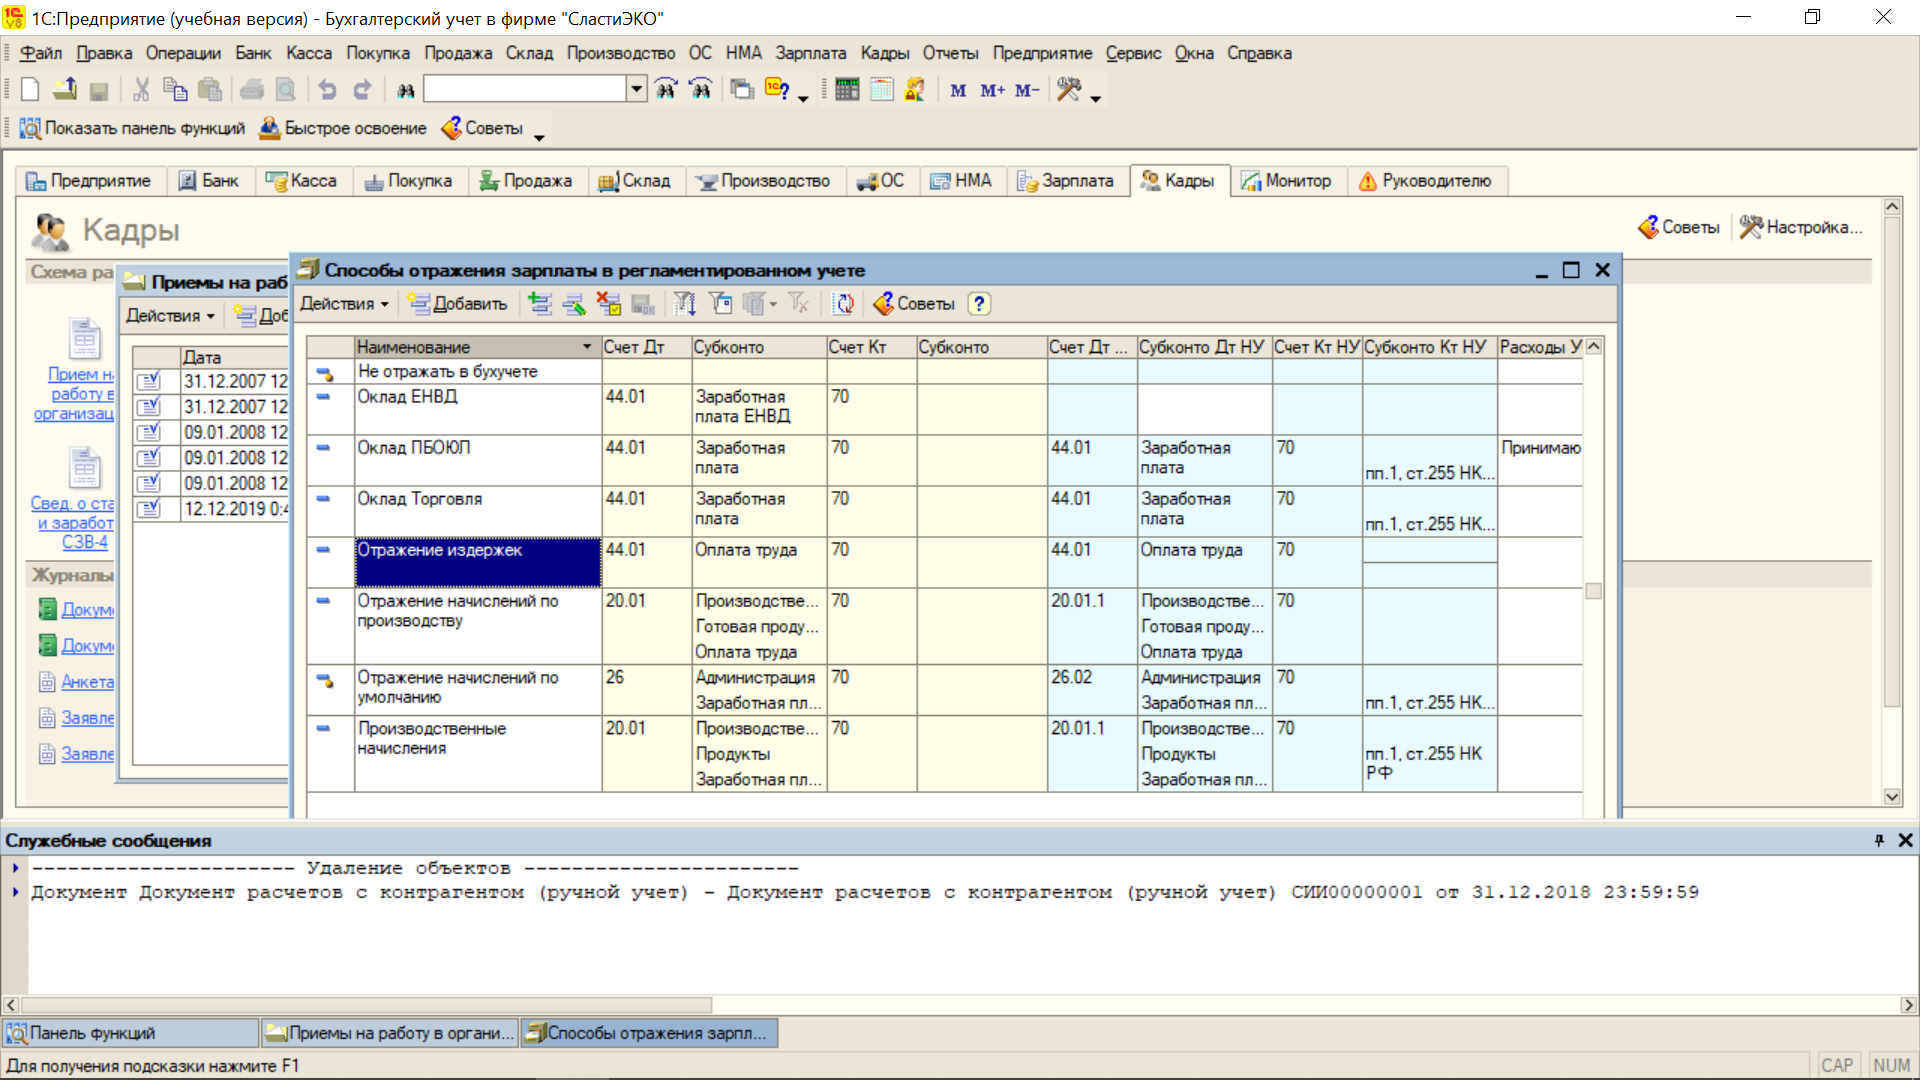Click the undo arrow in toolbar
The width and height of the screenshot is (1920, 1080).
tap(327, 90)
